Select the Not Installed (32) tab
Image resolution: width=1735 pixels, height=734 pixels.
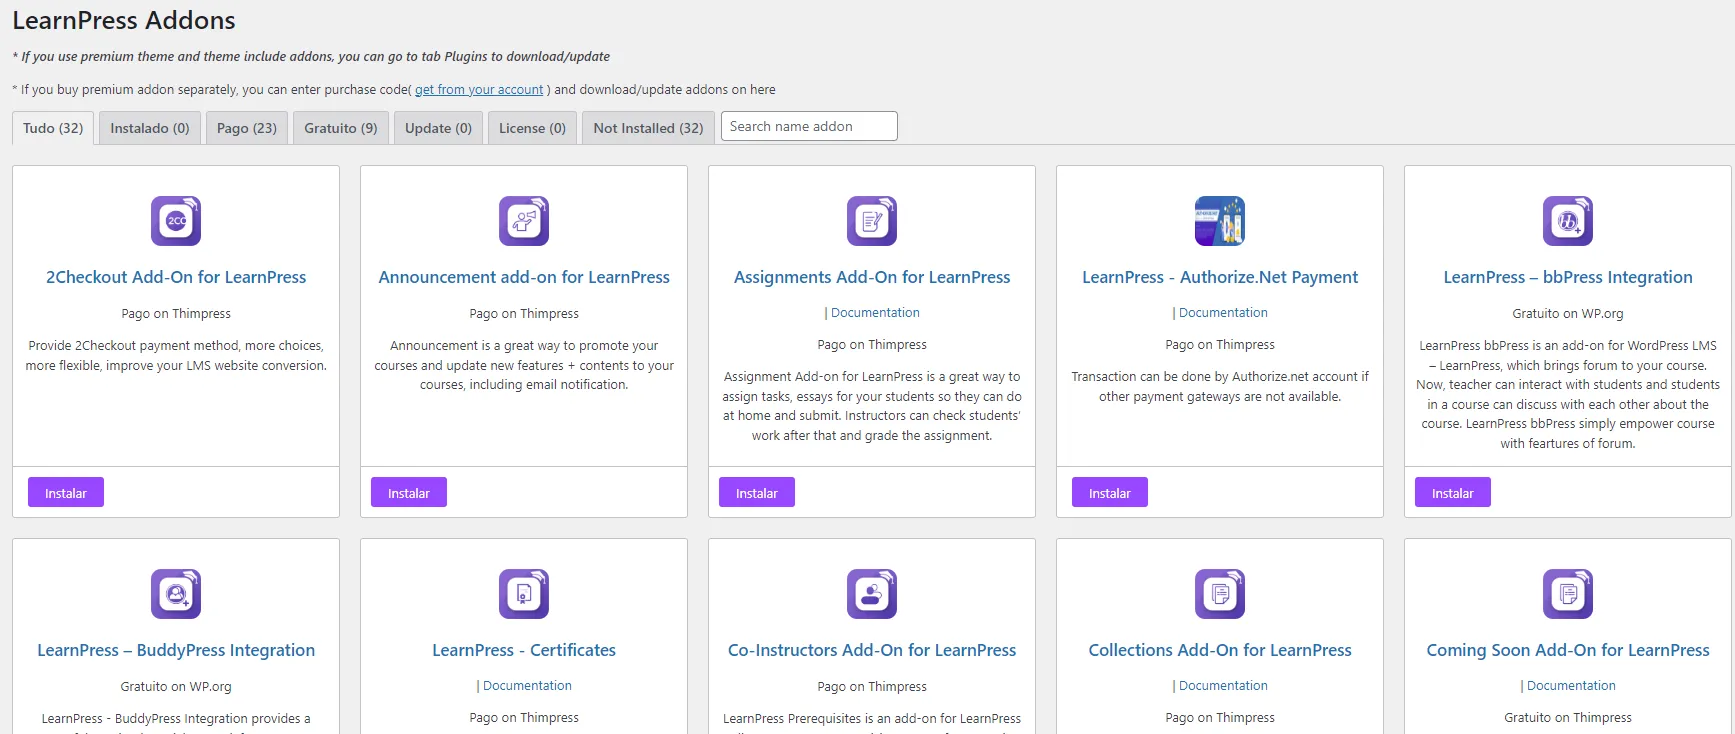coord(648,128)
